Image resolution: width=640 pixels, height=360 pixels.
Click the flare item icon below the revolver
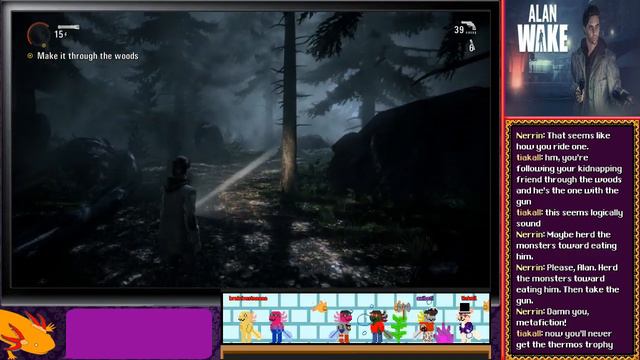471,46
